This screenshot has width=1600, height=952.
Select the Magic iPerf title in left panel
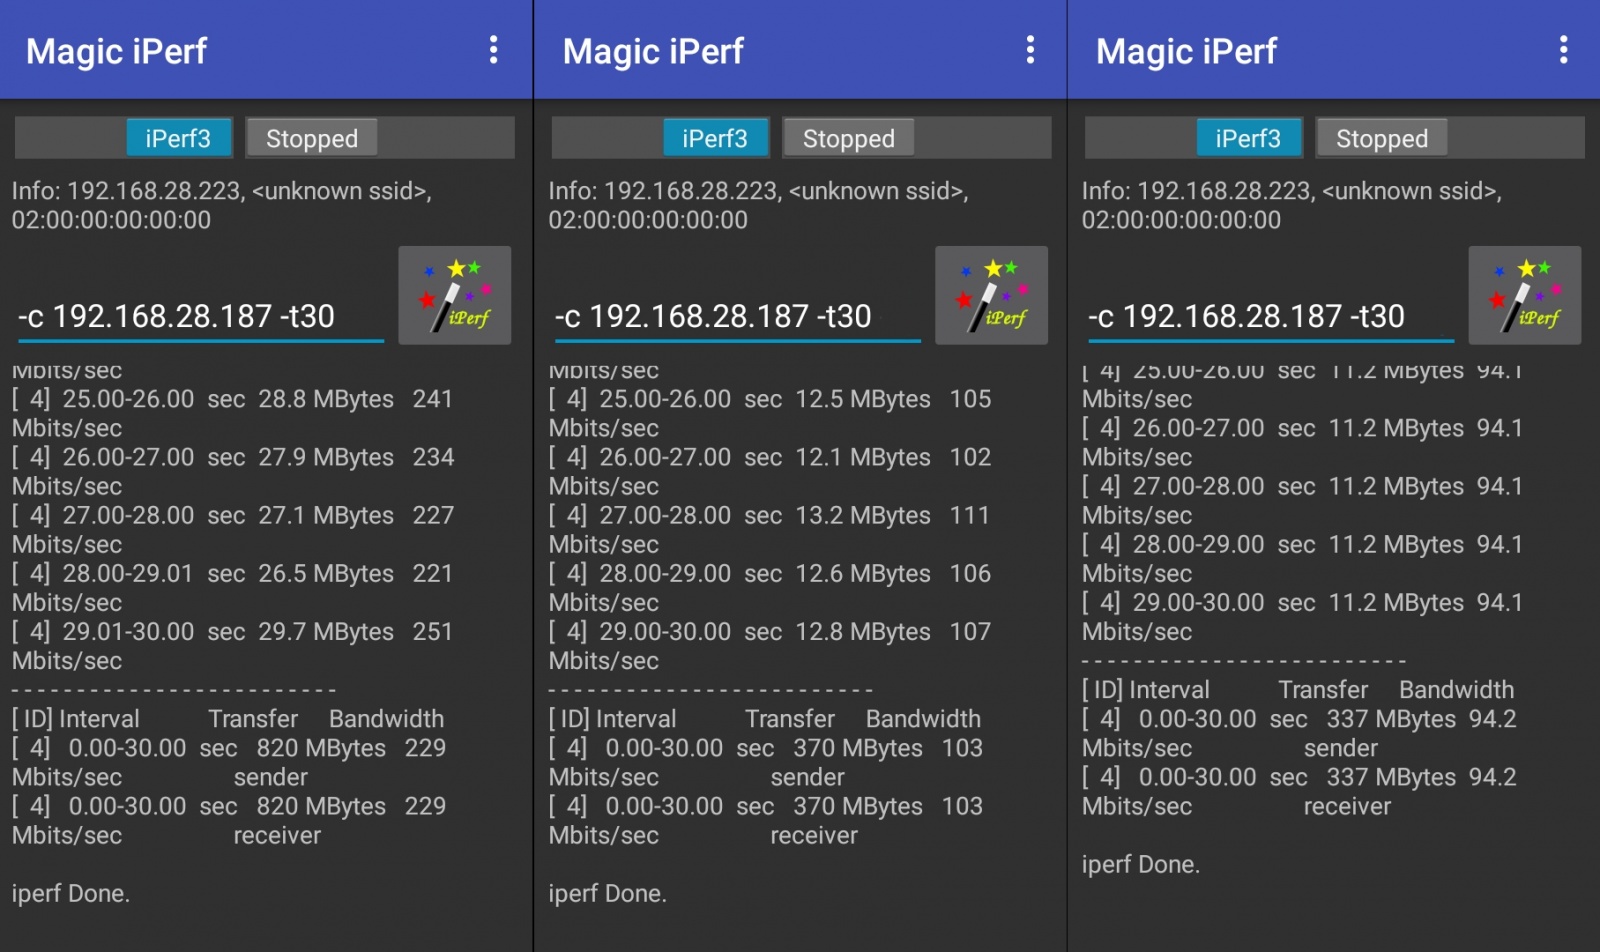(x=116, y=51)
